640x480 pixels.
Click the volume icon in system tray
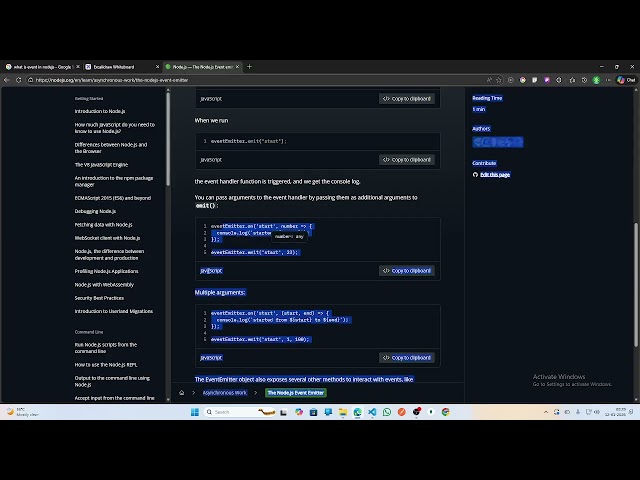point(597,412)
